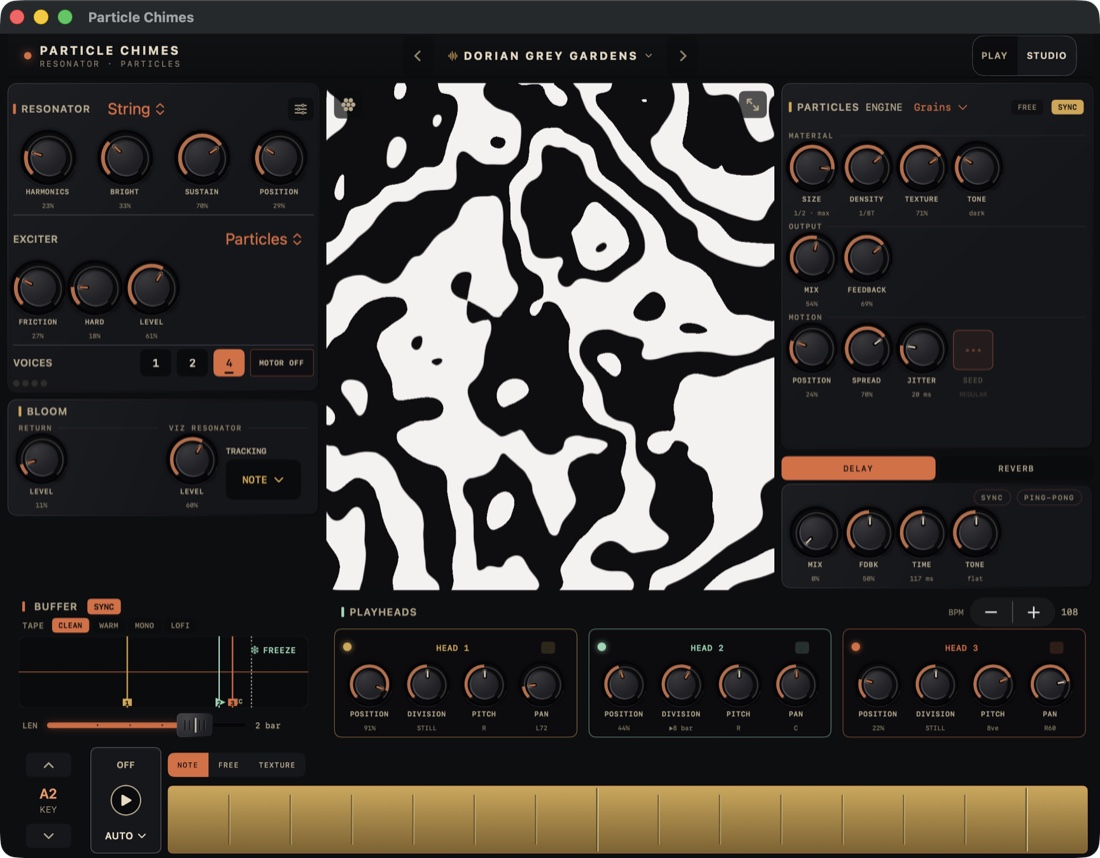Viewport: 1100px width, 858px height.
Task: Lower the key with the down chevron
Action: (48, 836)
